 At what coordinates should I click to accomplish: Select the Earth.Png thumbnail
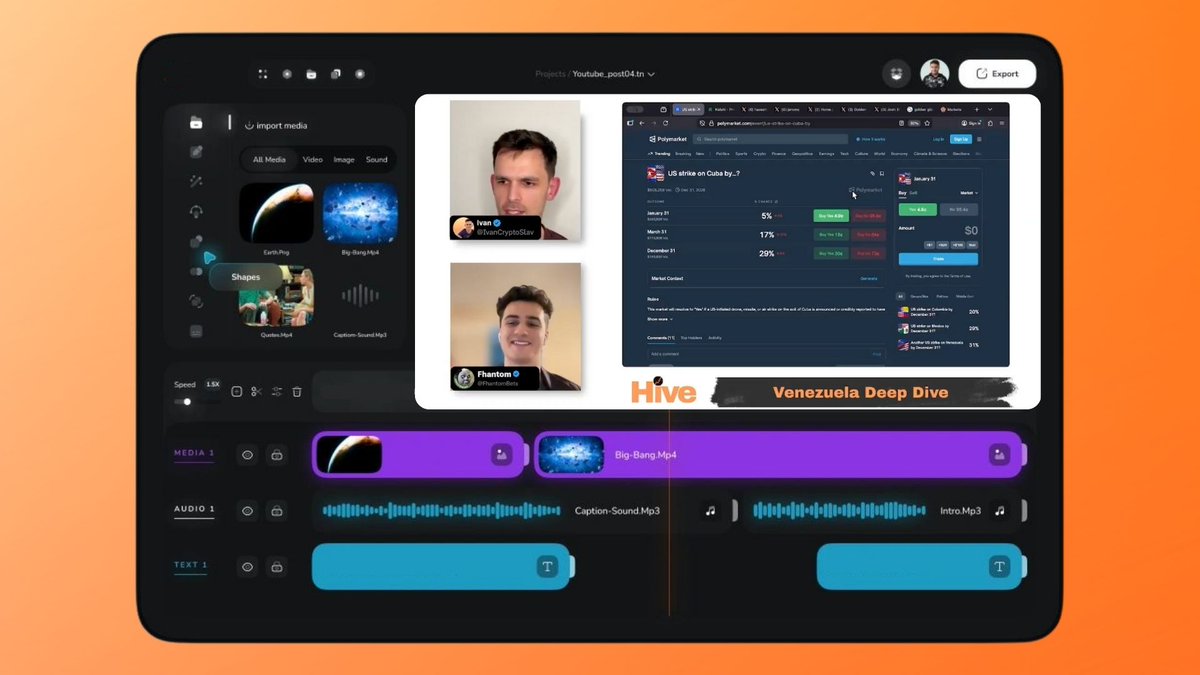[x=276, y=214]
